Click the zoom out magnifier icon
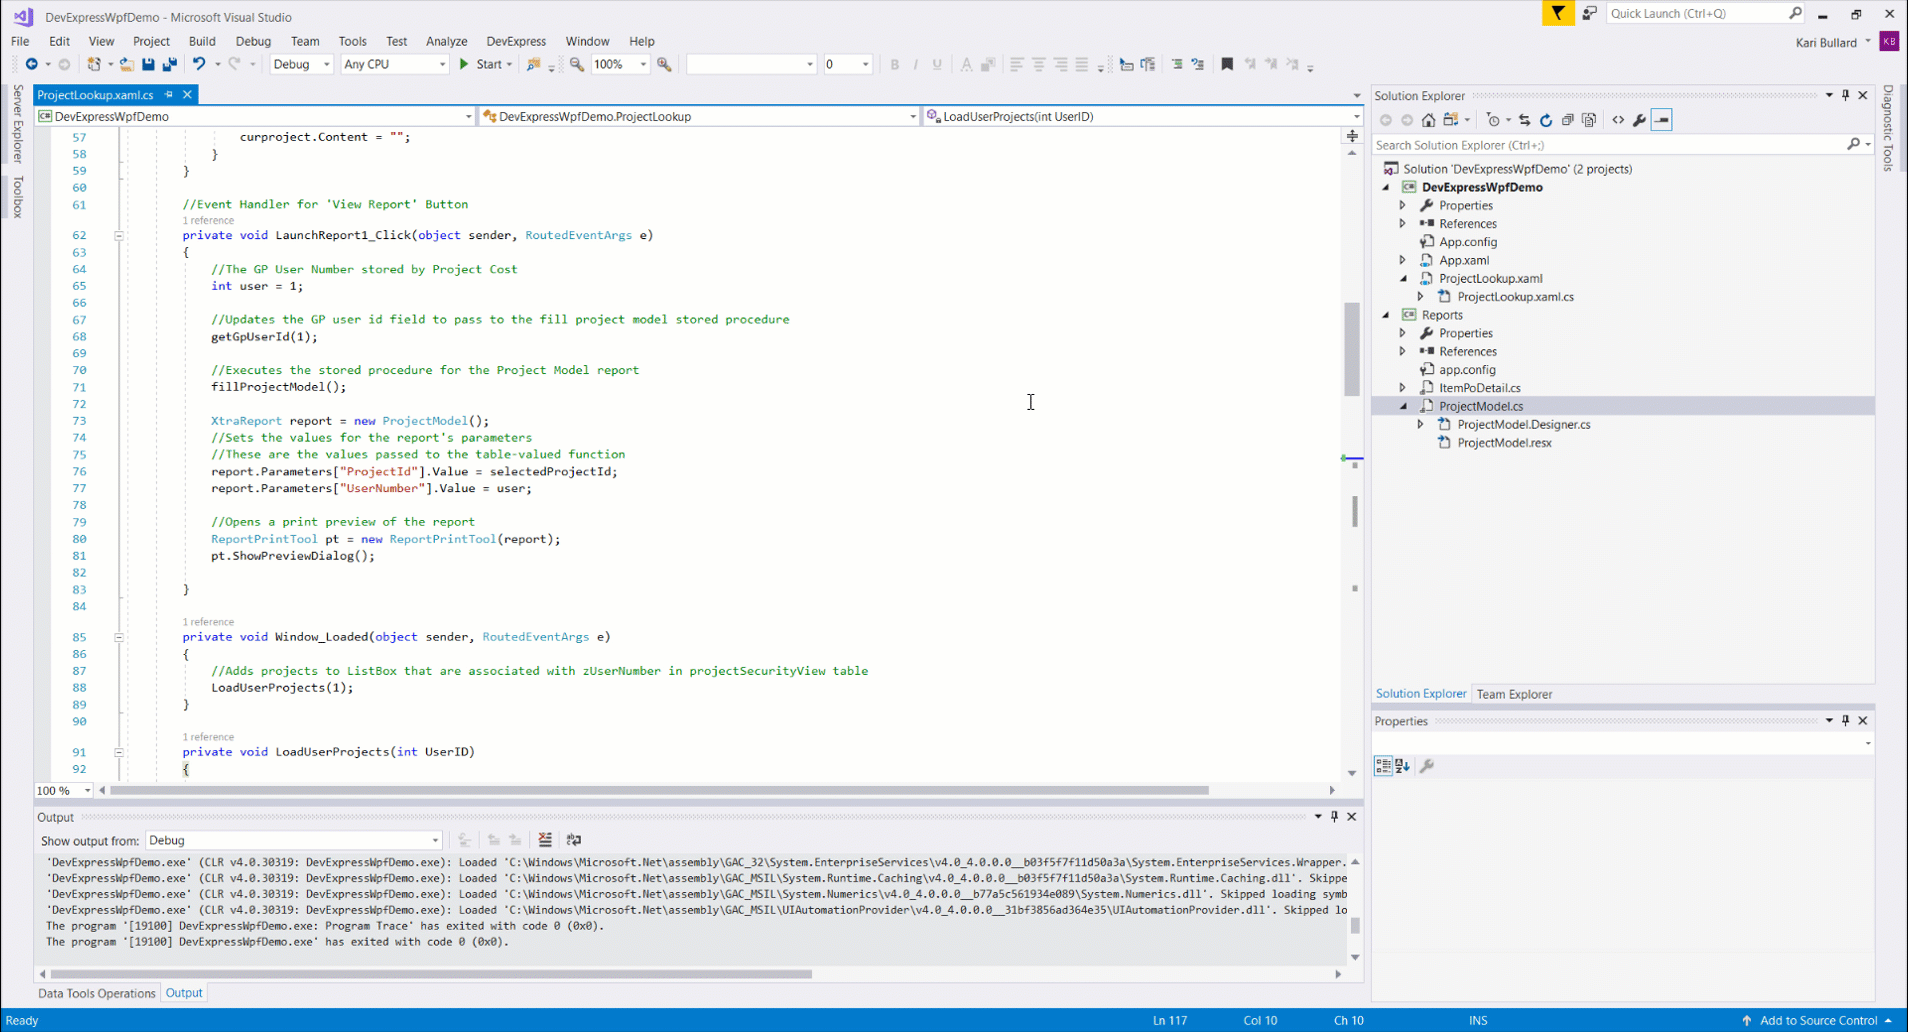Screen dimensions: 1908x1032 (577, 64)
